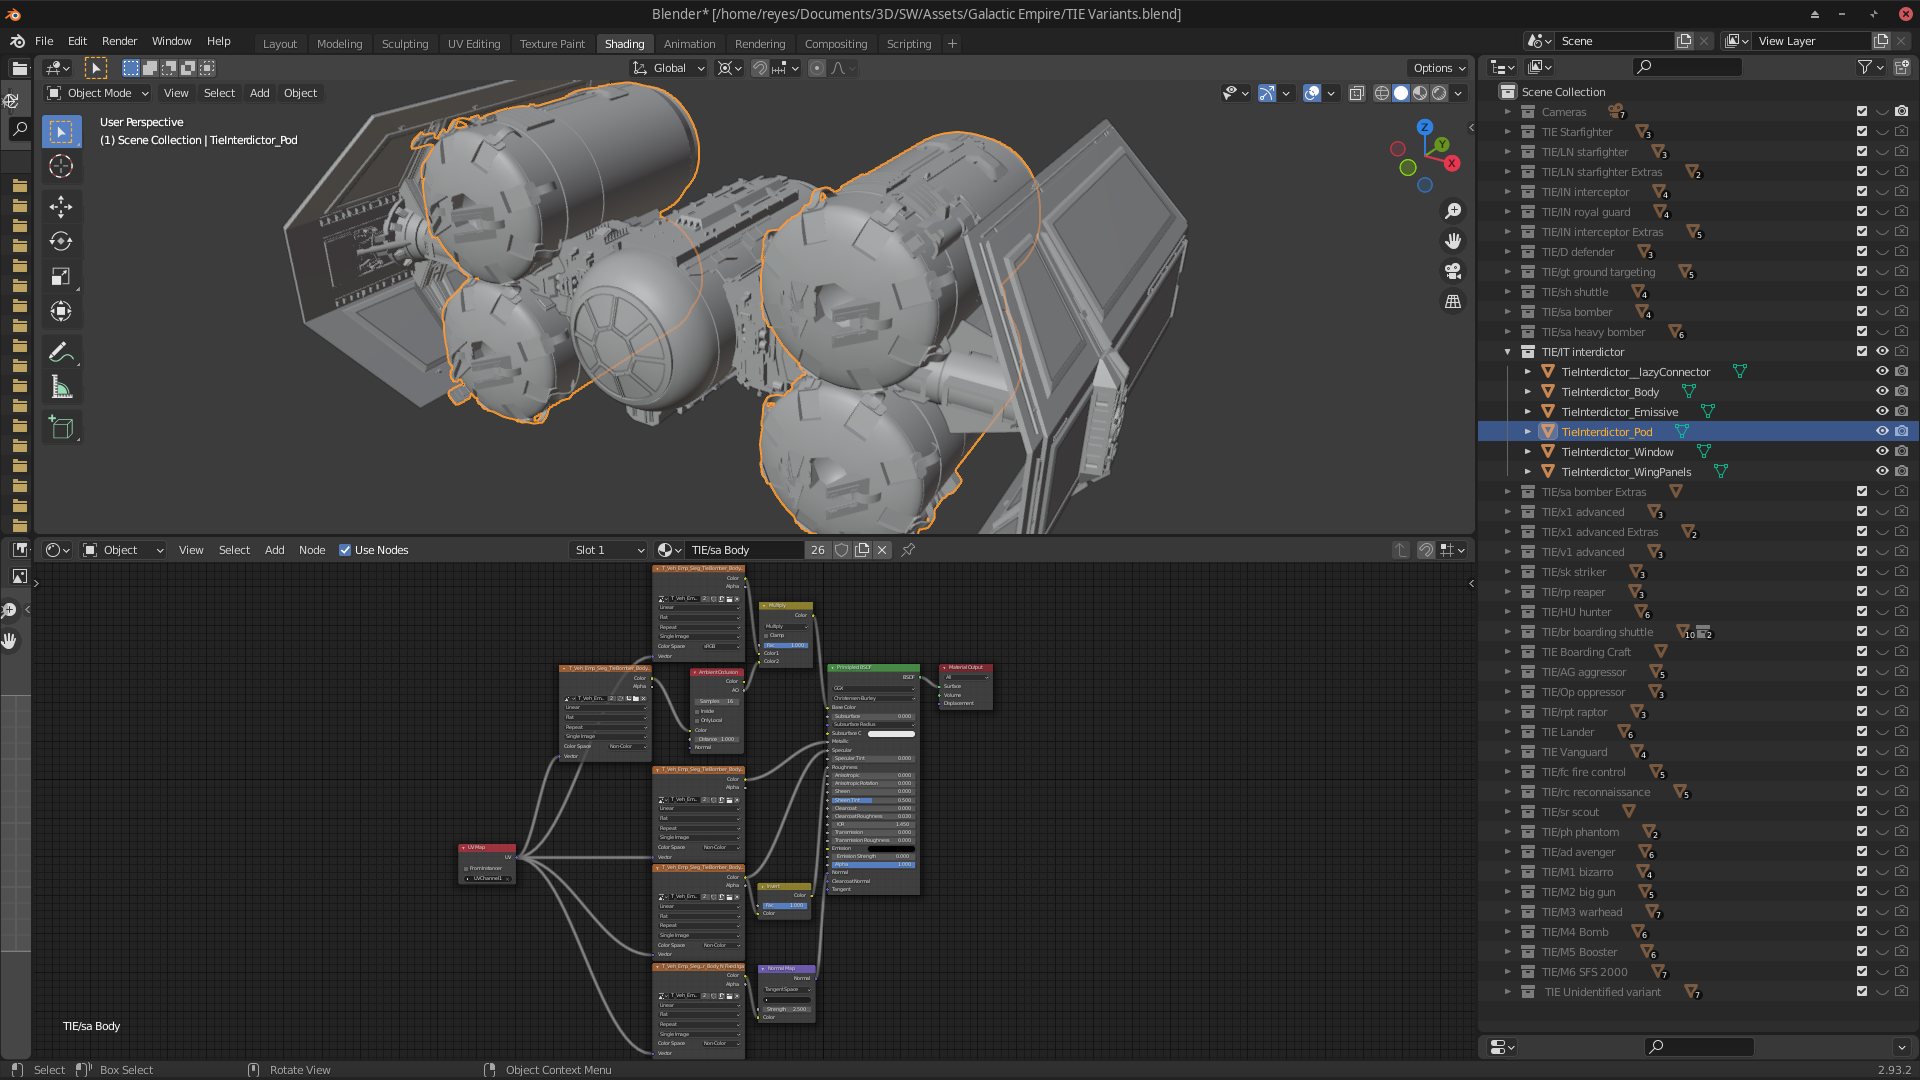The width and height of the screenshot is (1920, 1080).
Task: Unlink the TIE/sa Body material
Action: coord(882,550)
